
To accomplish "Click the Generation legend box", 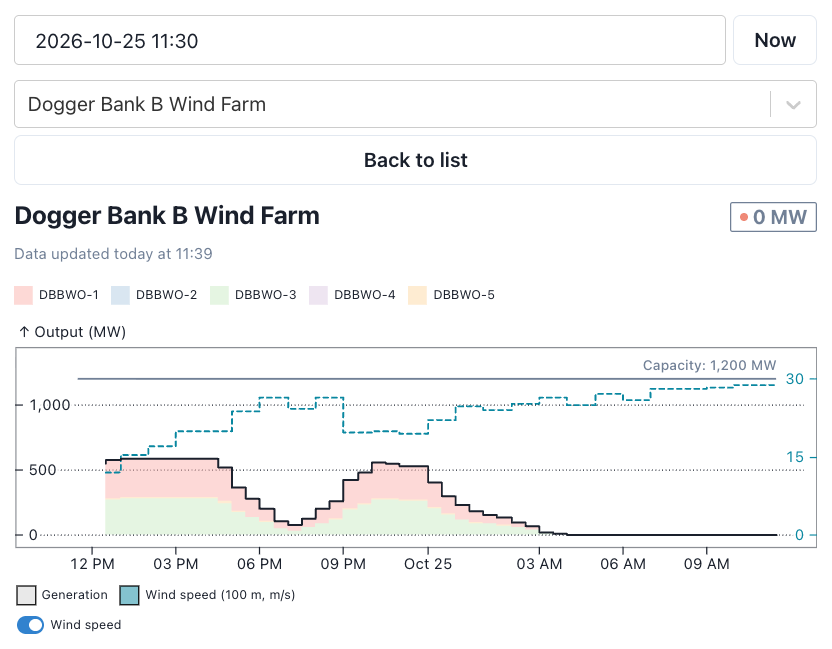I will pos(26,595).
